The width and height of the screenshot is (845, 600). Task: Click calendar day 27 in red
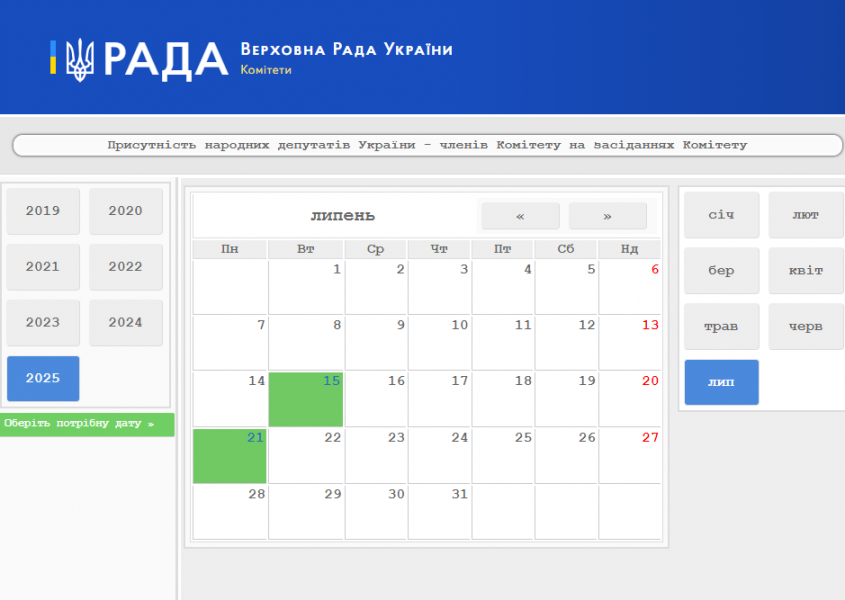(x=629, y=456)
